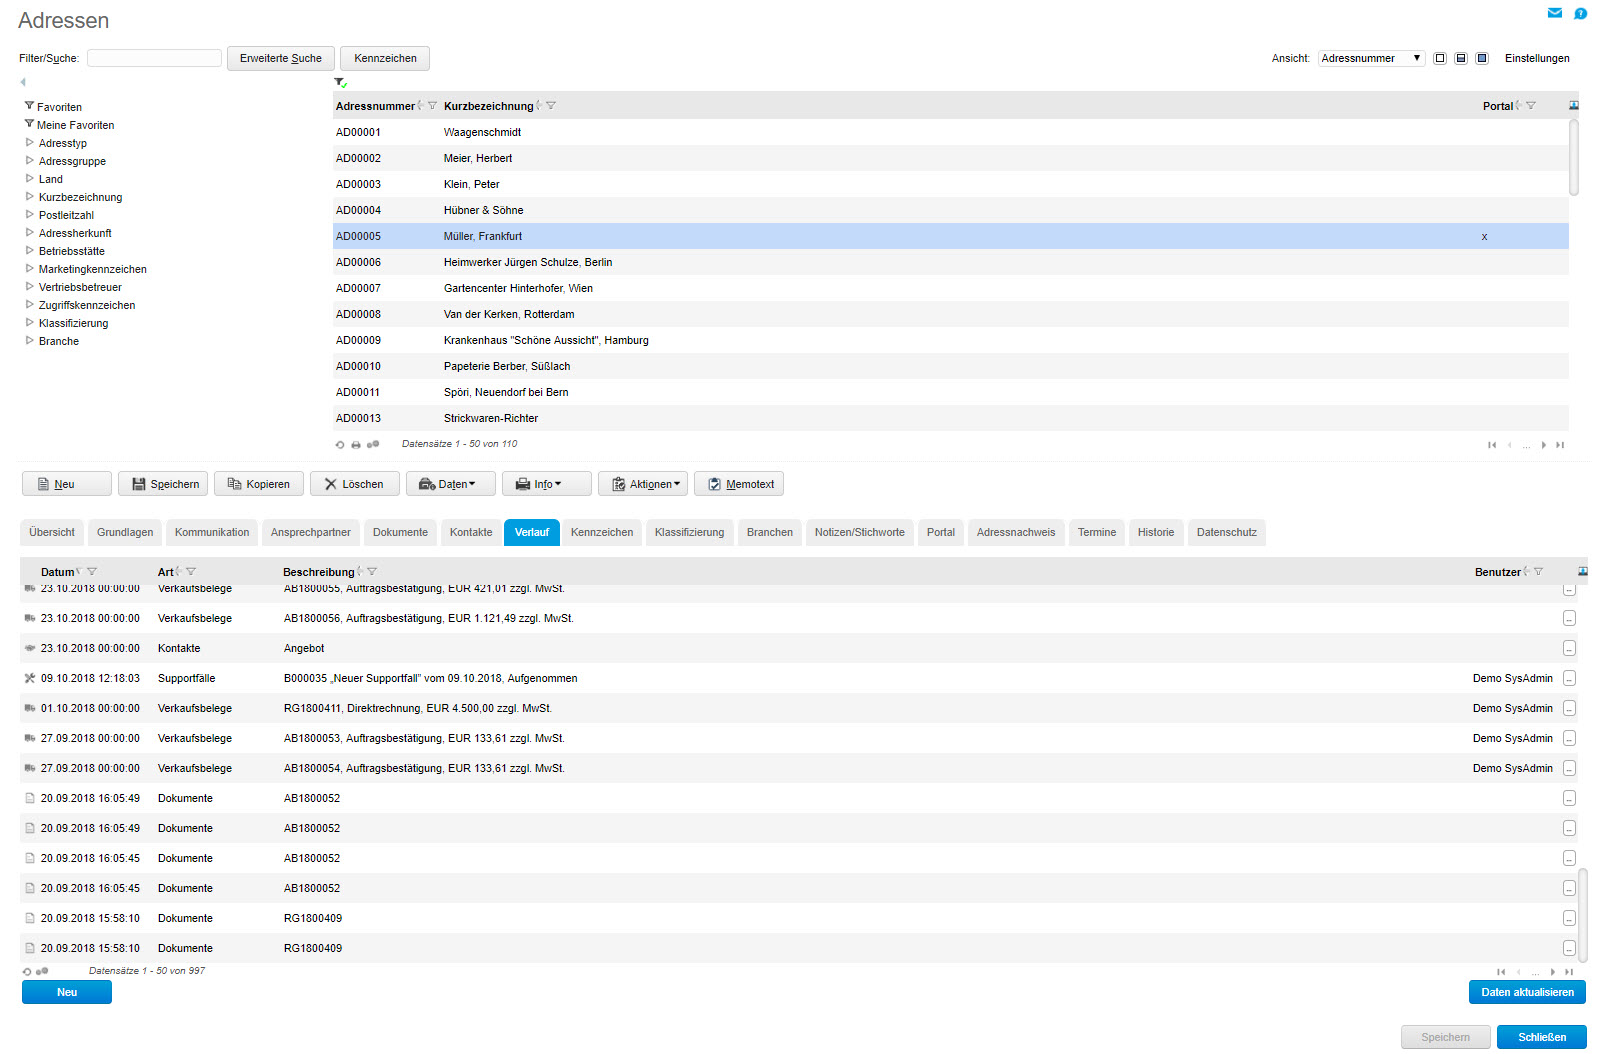Image resolution: width=1598 pixels, height=1054 pixels.
Task: Open column chooser icon beside Portal header
Action: tap(1573, 106)
